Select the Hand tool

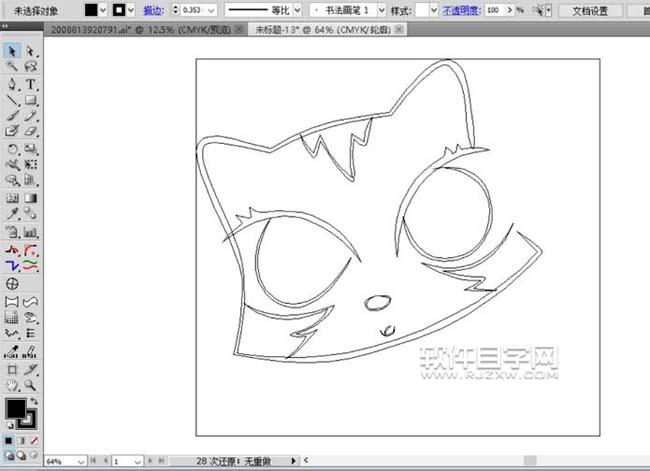12,384
